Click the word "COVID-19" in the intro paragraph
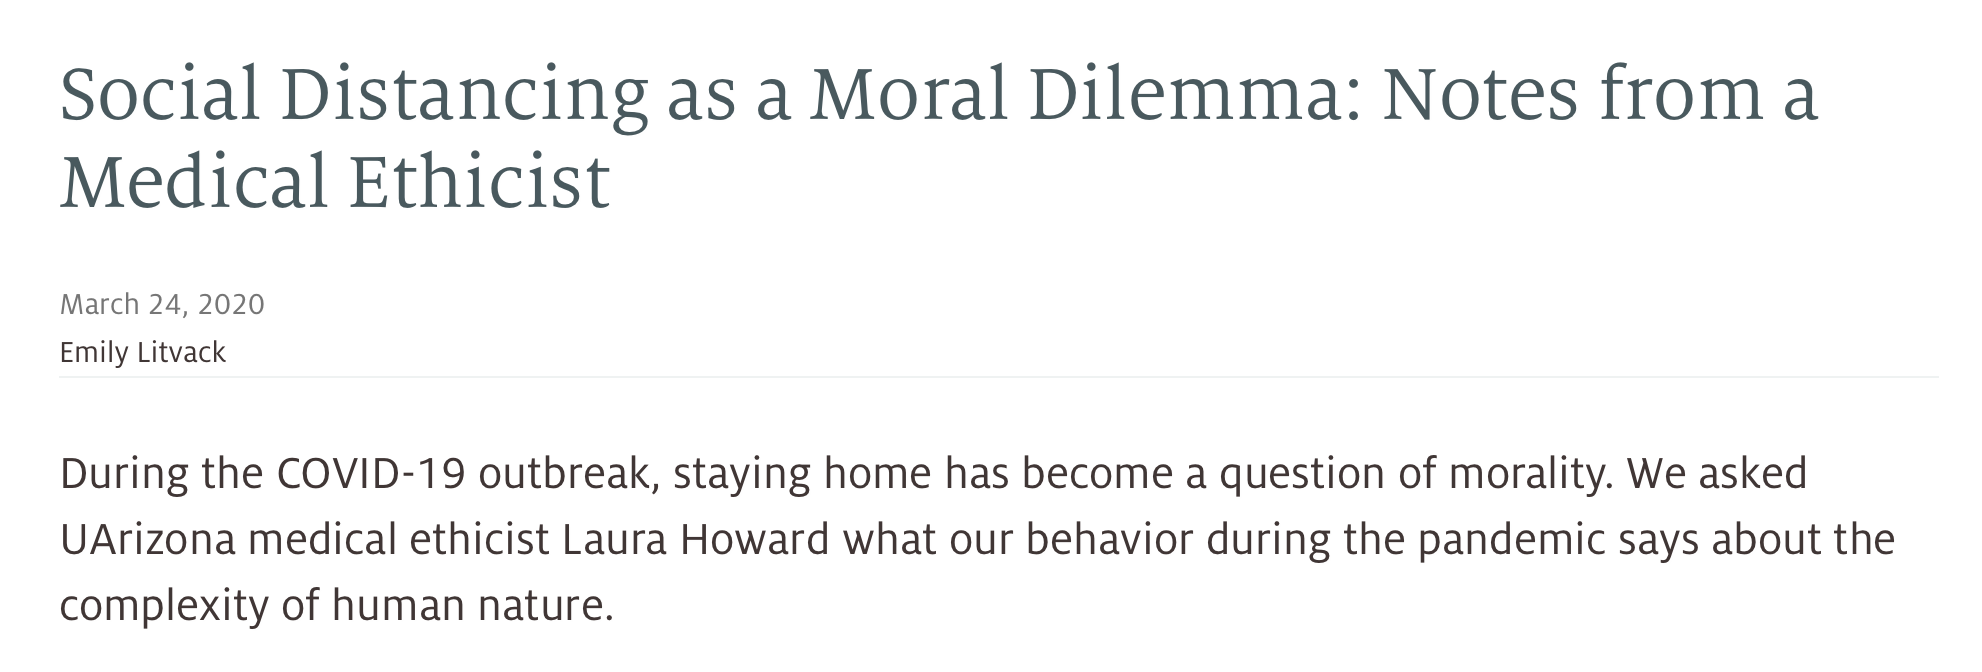Viewport: 1982px width, 672px height. click(371, 473)
